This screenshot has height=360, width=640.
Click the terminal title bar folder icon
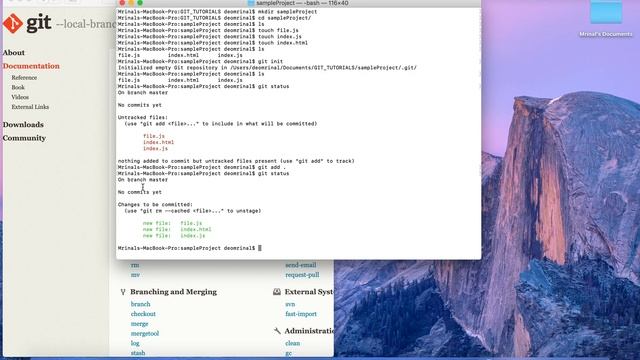pyautogui.click(x=251, y=3)
